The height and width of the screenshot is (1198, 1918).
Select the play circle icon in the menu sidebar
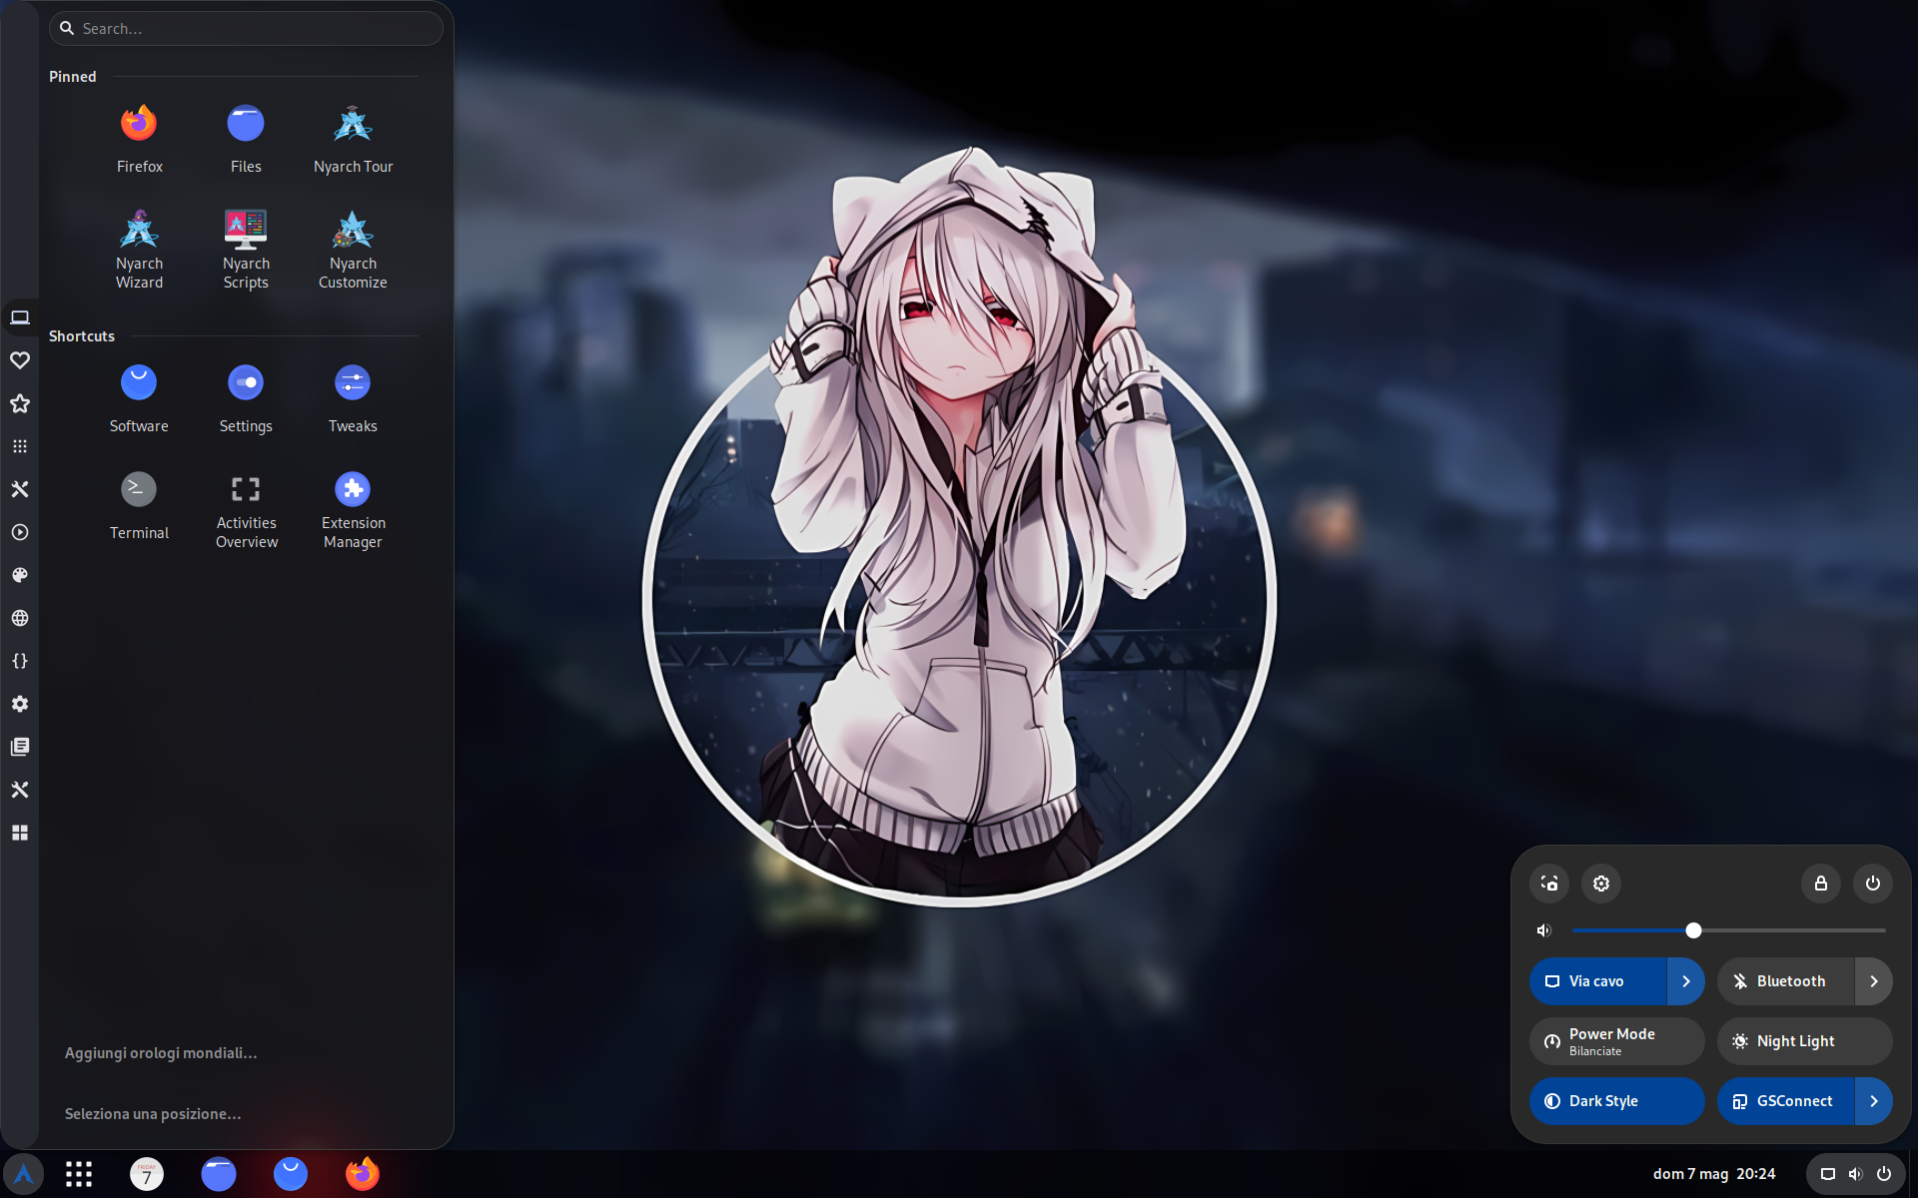pos(20,532)
